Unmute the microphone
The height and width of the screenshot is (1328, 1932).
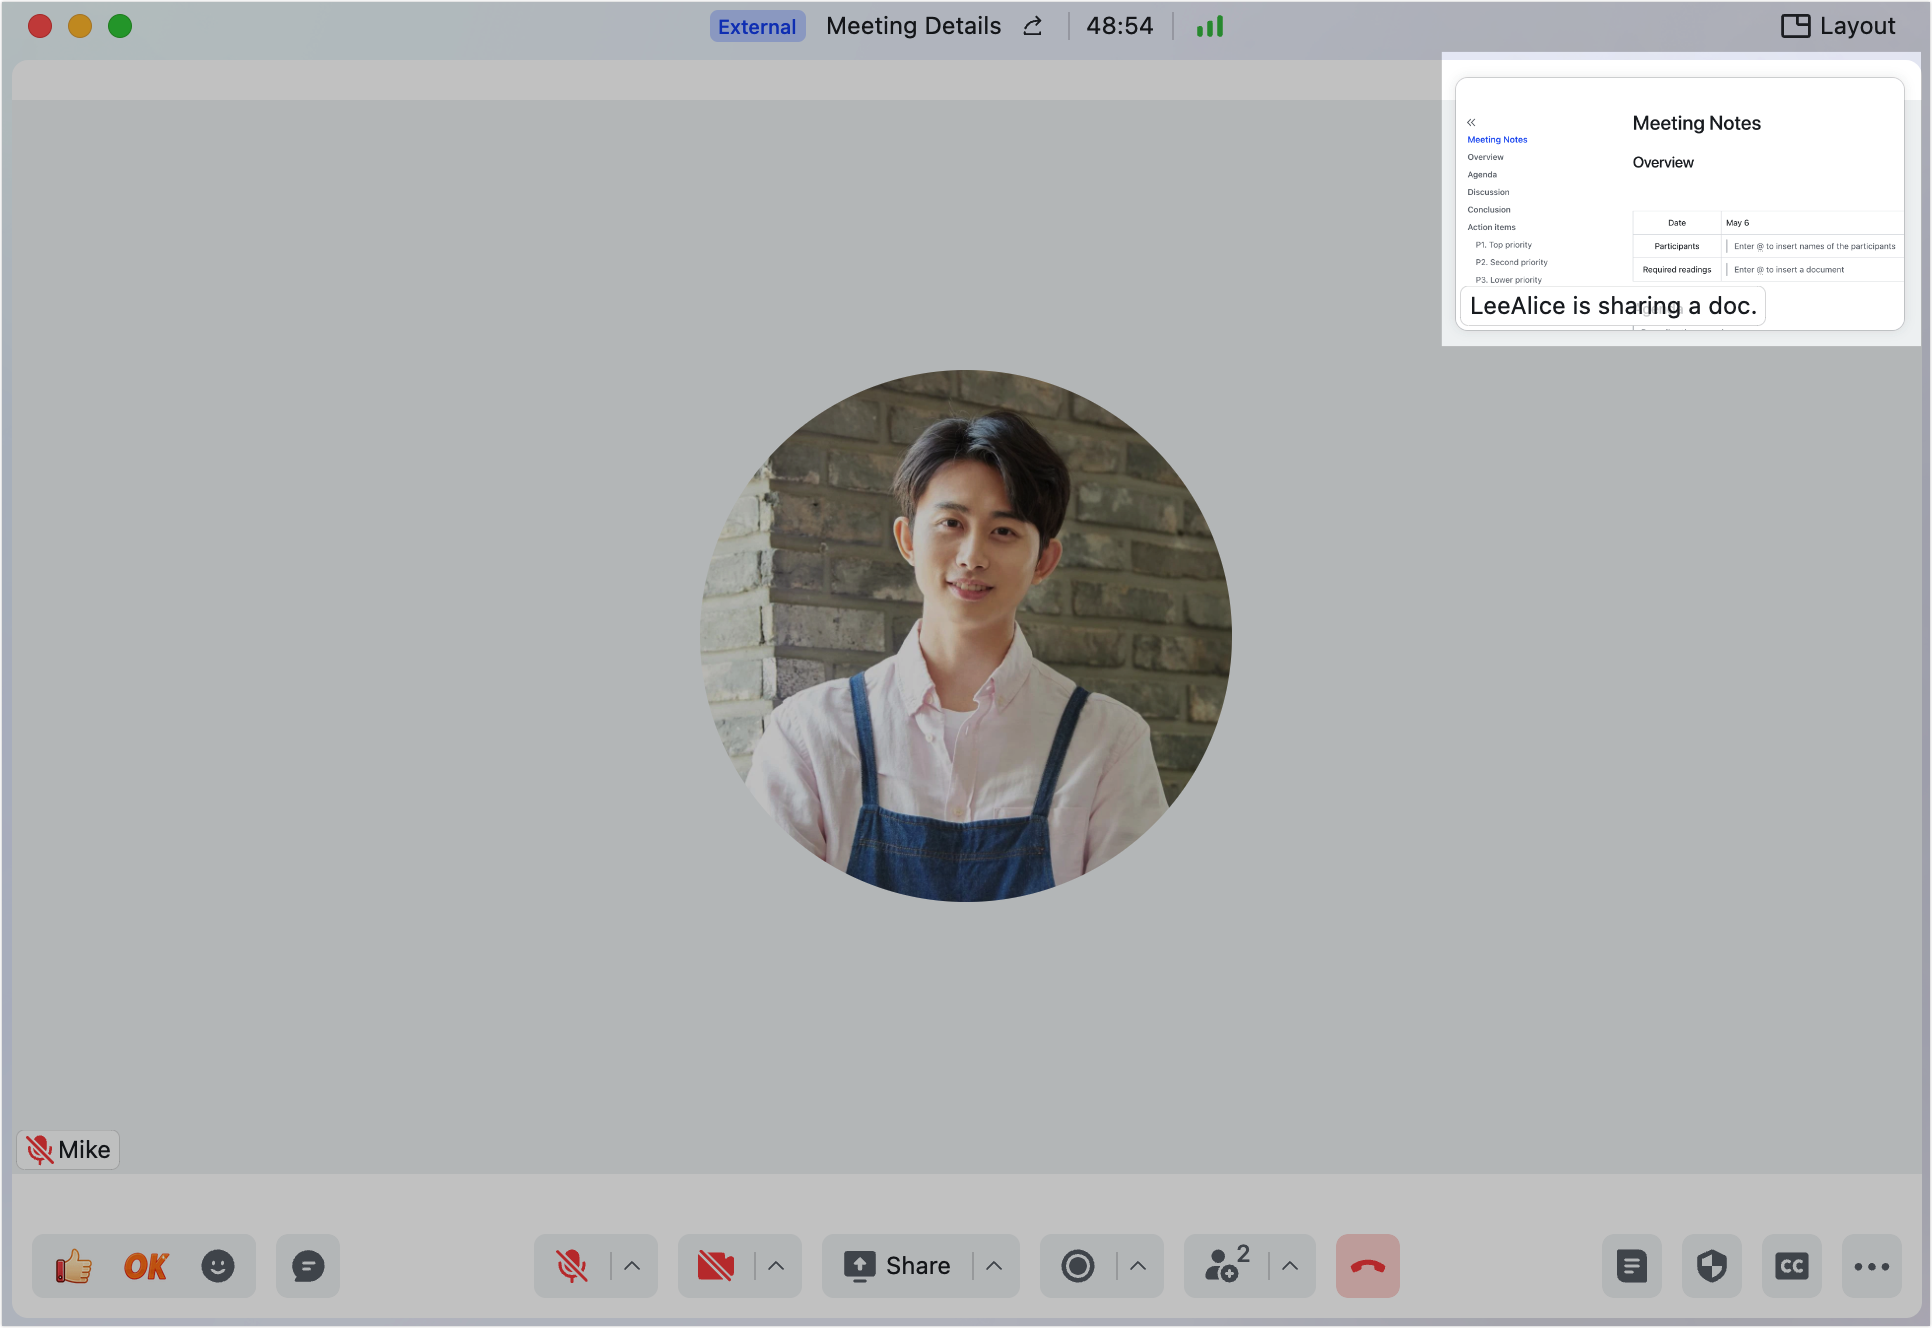(x=572, y=1266)
